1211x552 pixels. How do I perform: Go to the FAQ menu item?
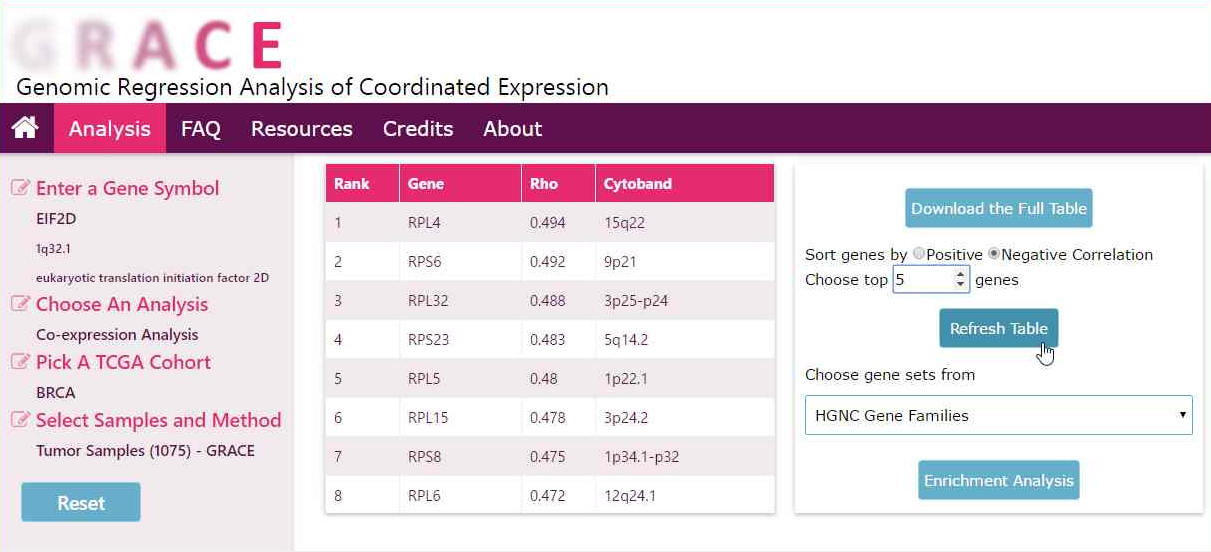(200, 129)
